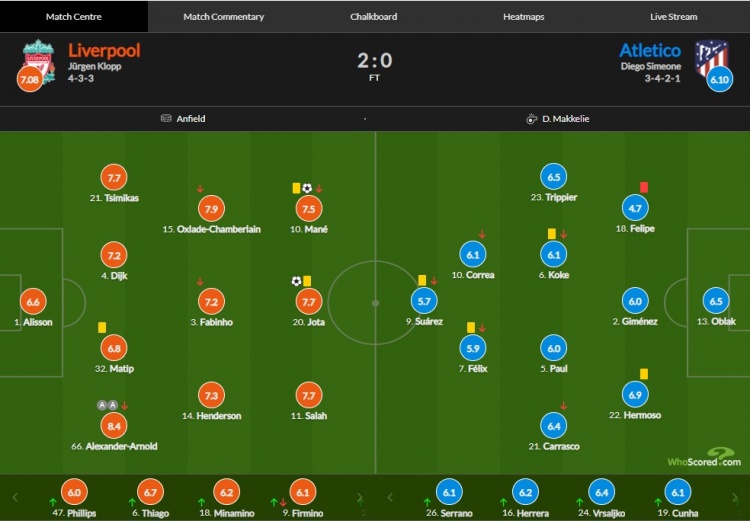Click the goal ball icon above Mané
Viewport: 750px width, 521px height.
(x=307, y=188)
